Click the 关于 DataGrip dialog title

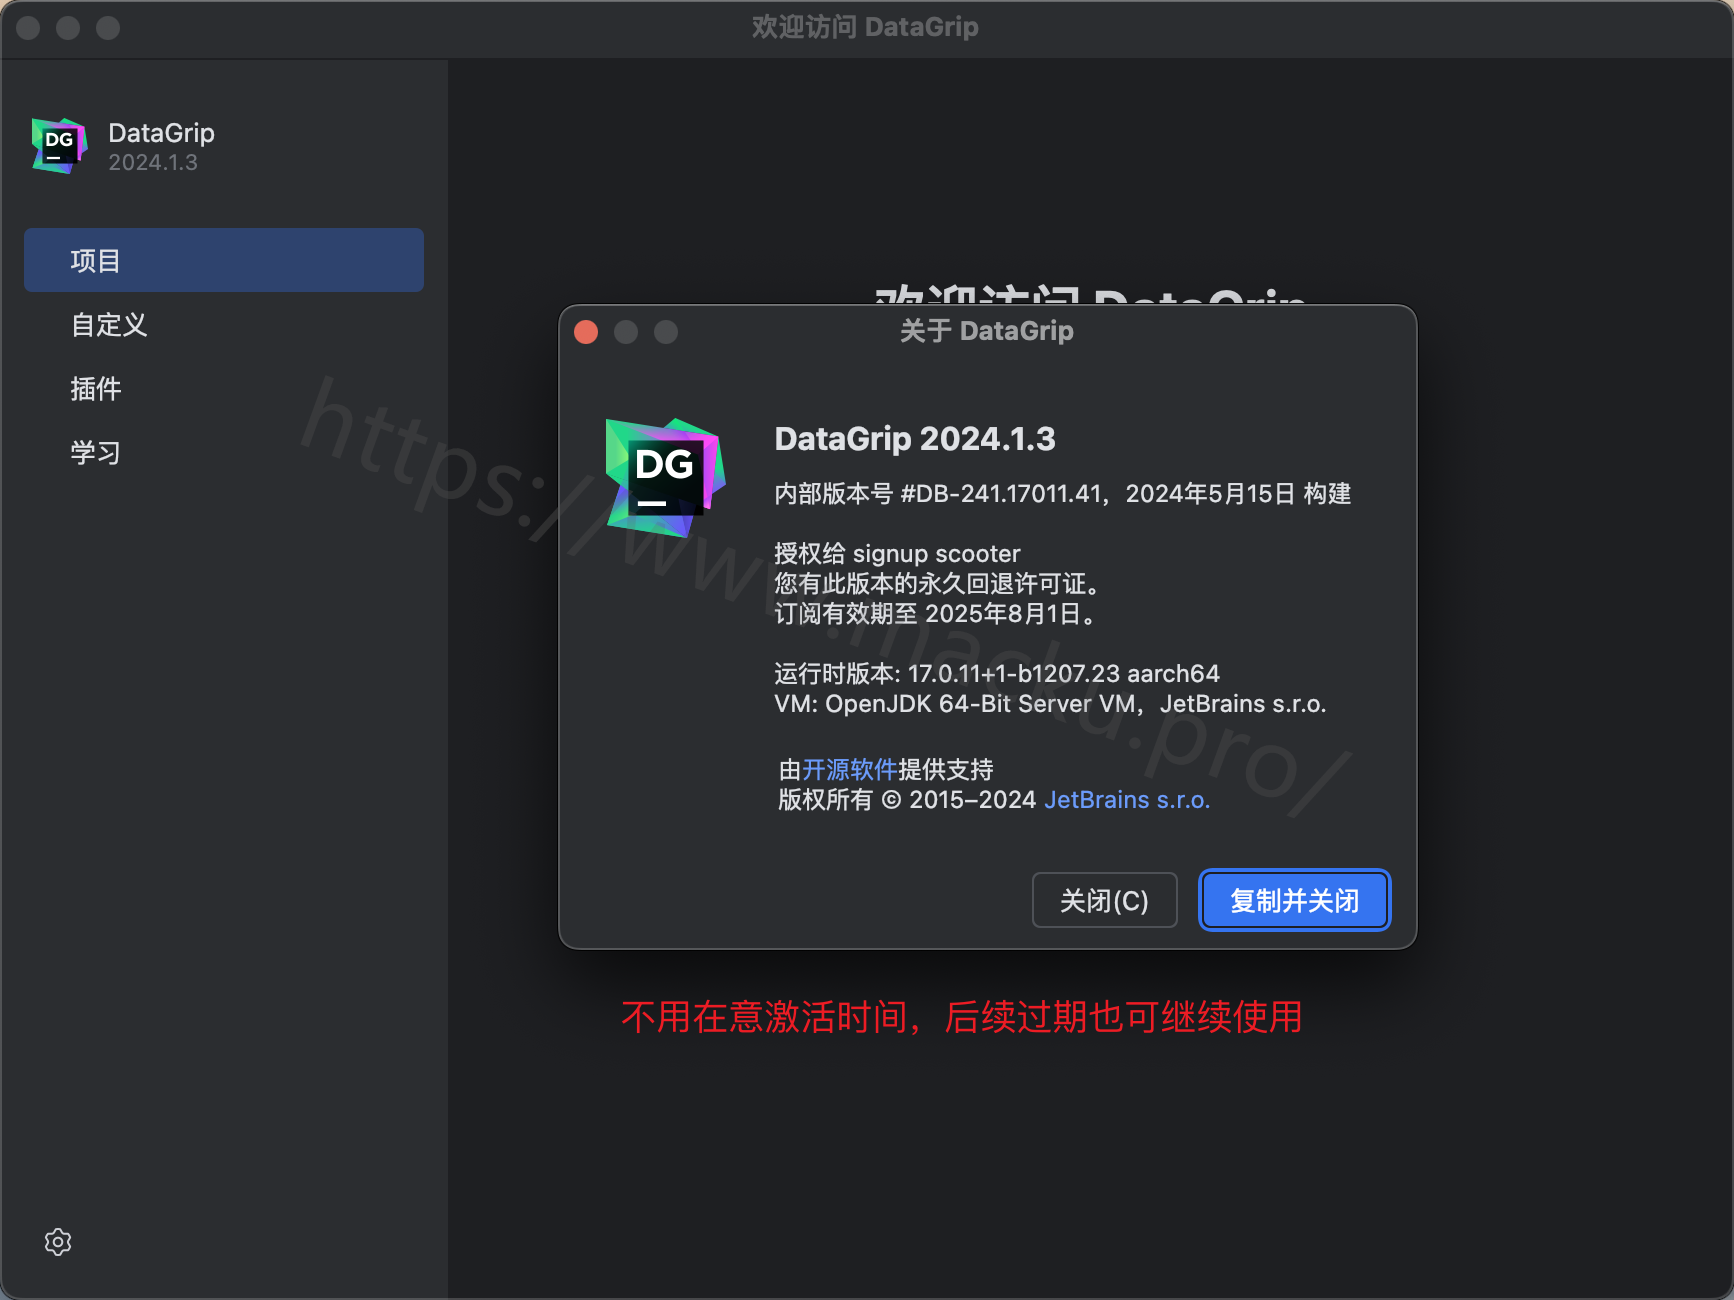click(x=987, y=331)
